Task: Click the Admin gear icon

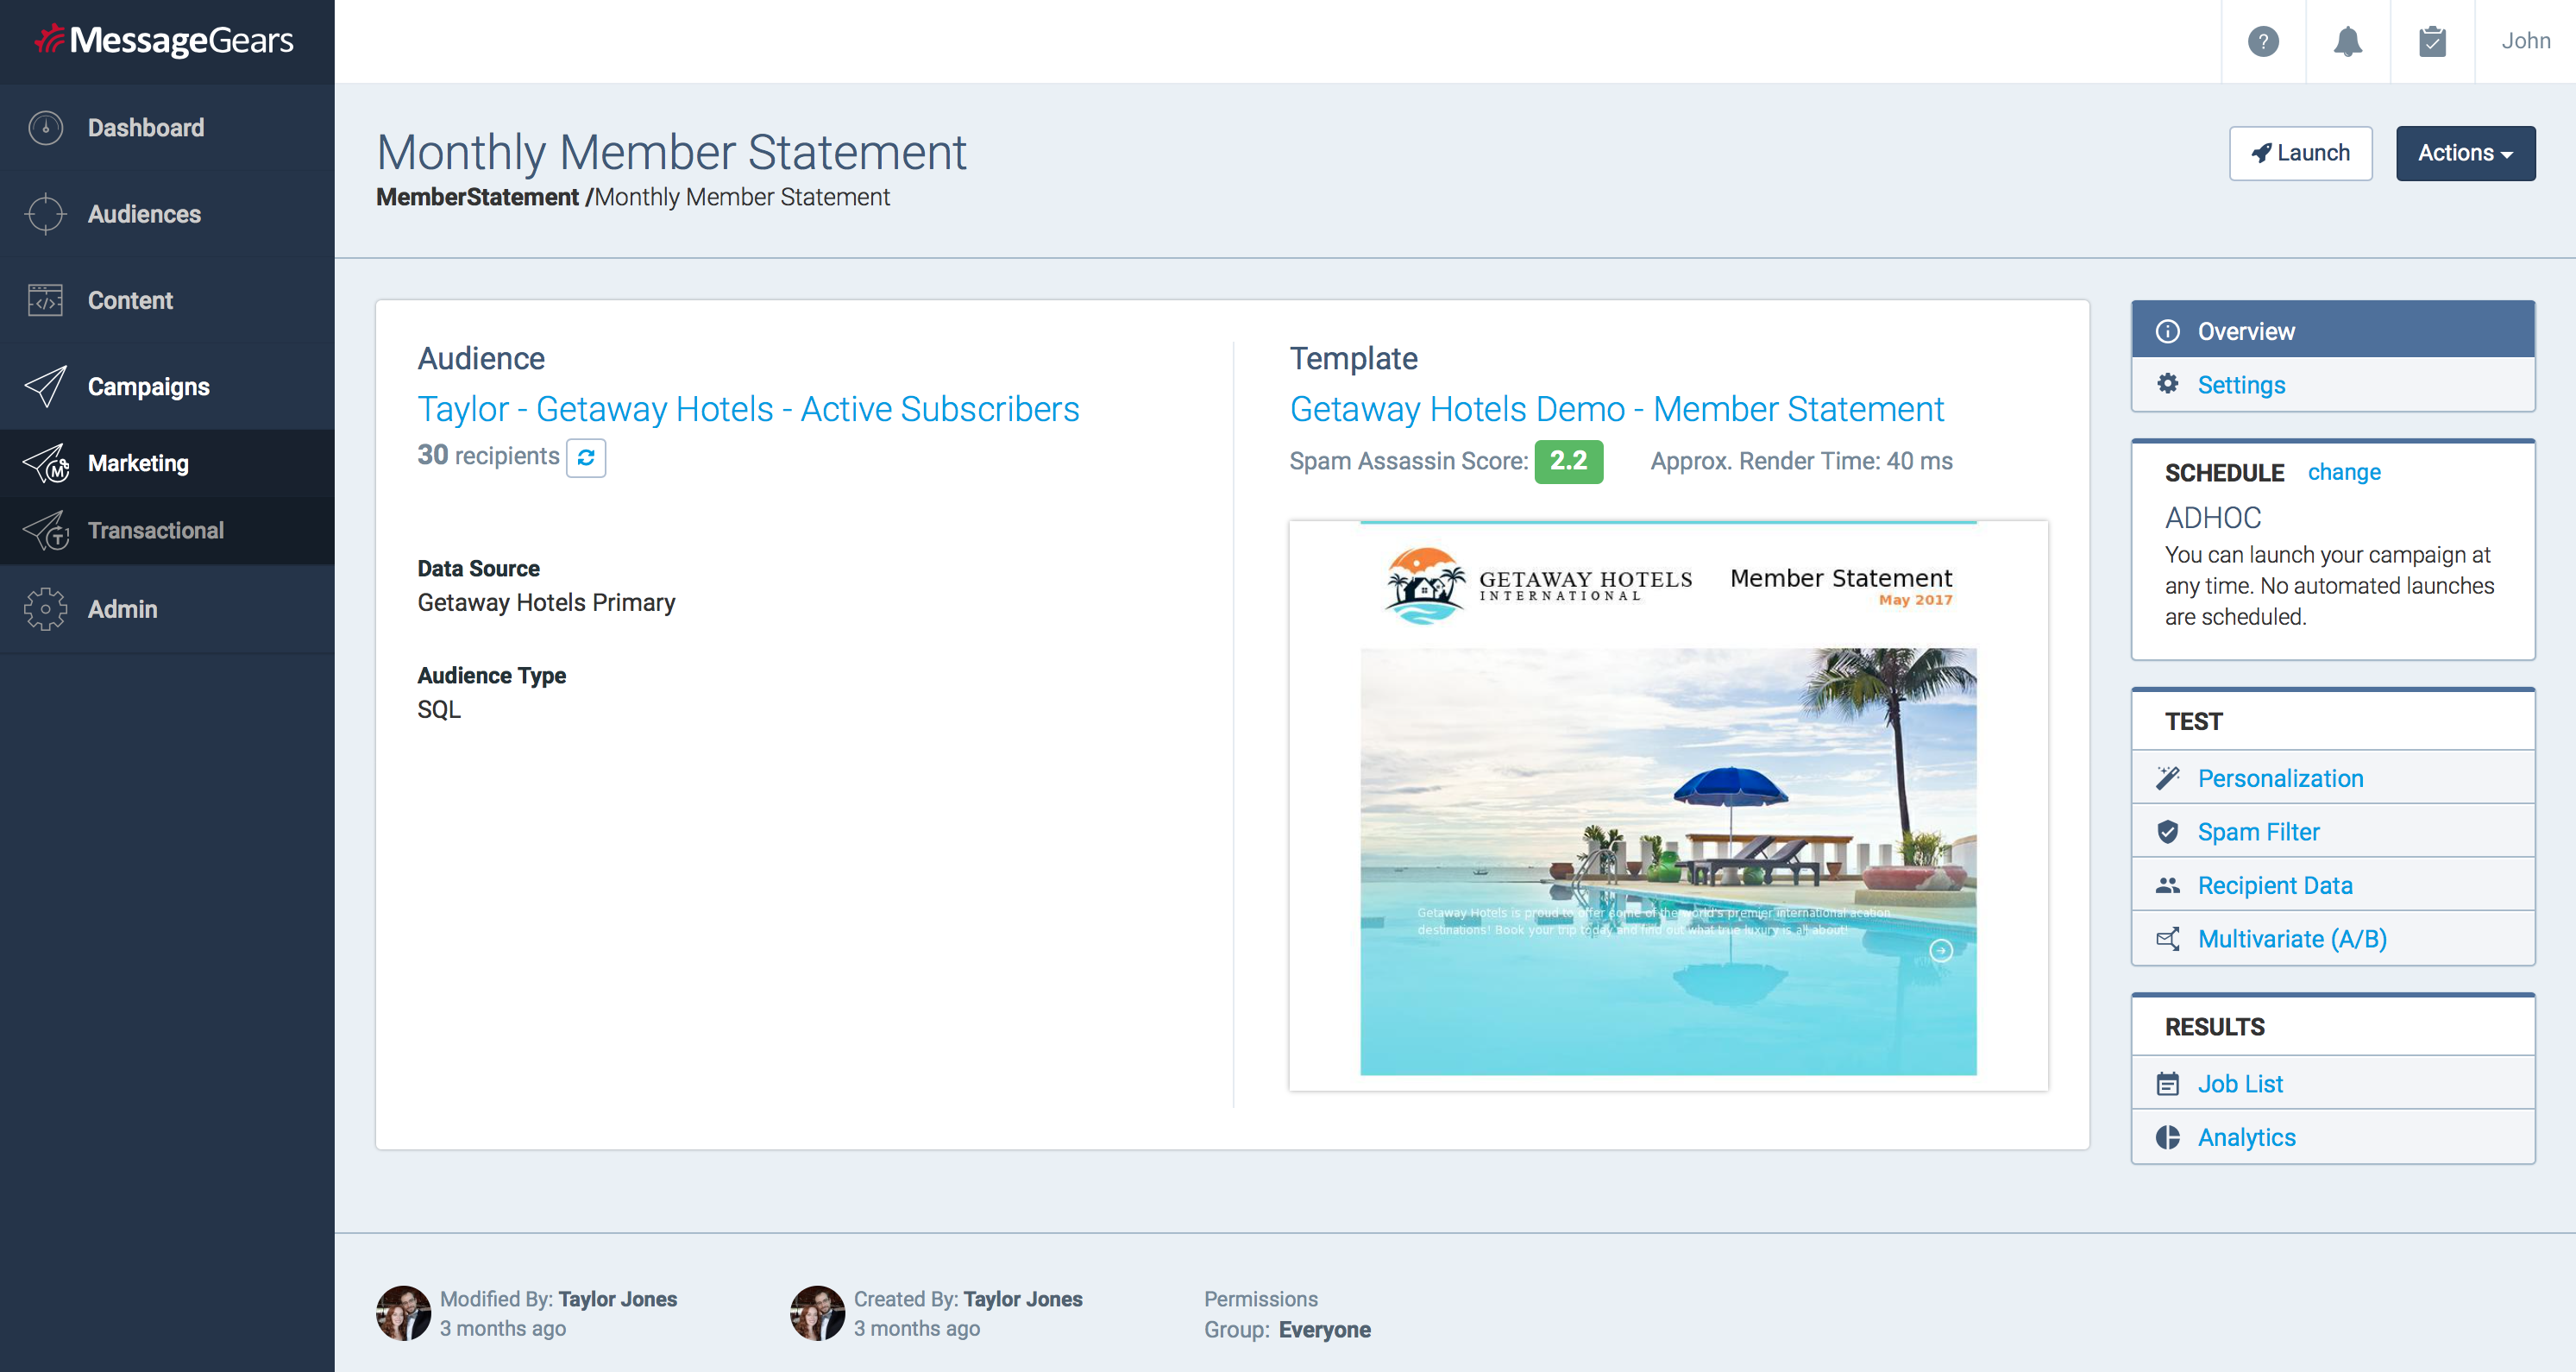Action: click(x=46, y=609)
